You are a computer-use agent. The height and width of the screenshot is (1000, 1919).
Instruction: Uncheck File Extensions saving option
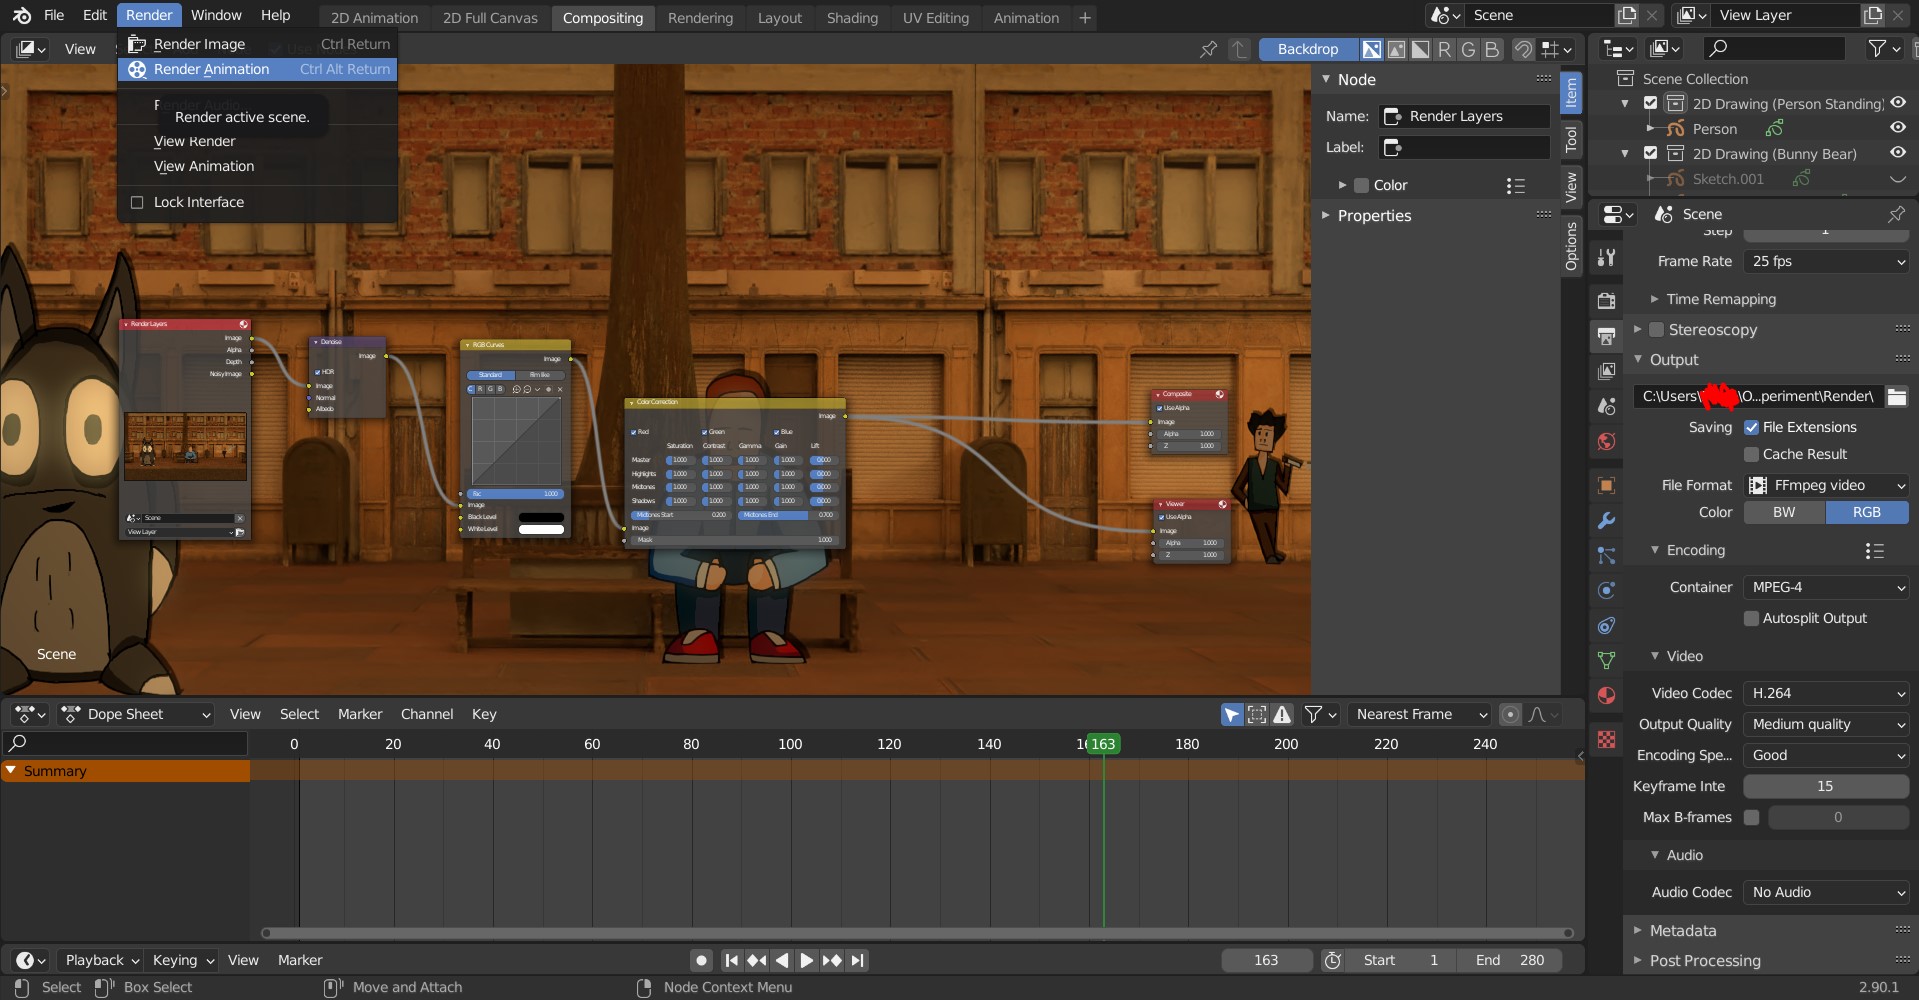click(x=1751, y=427)
